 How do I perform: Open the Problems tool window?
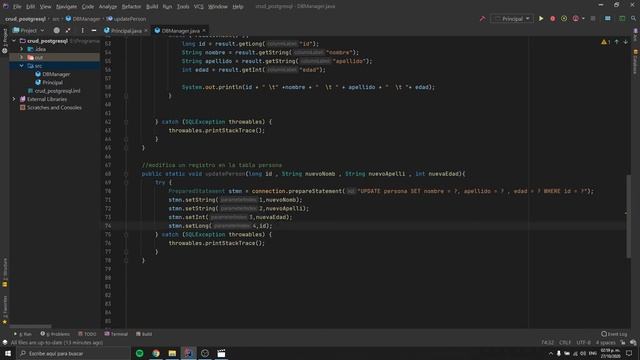[x=55, y=334]
